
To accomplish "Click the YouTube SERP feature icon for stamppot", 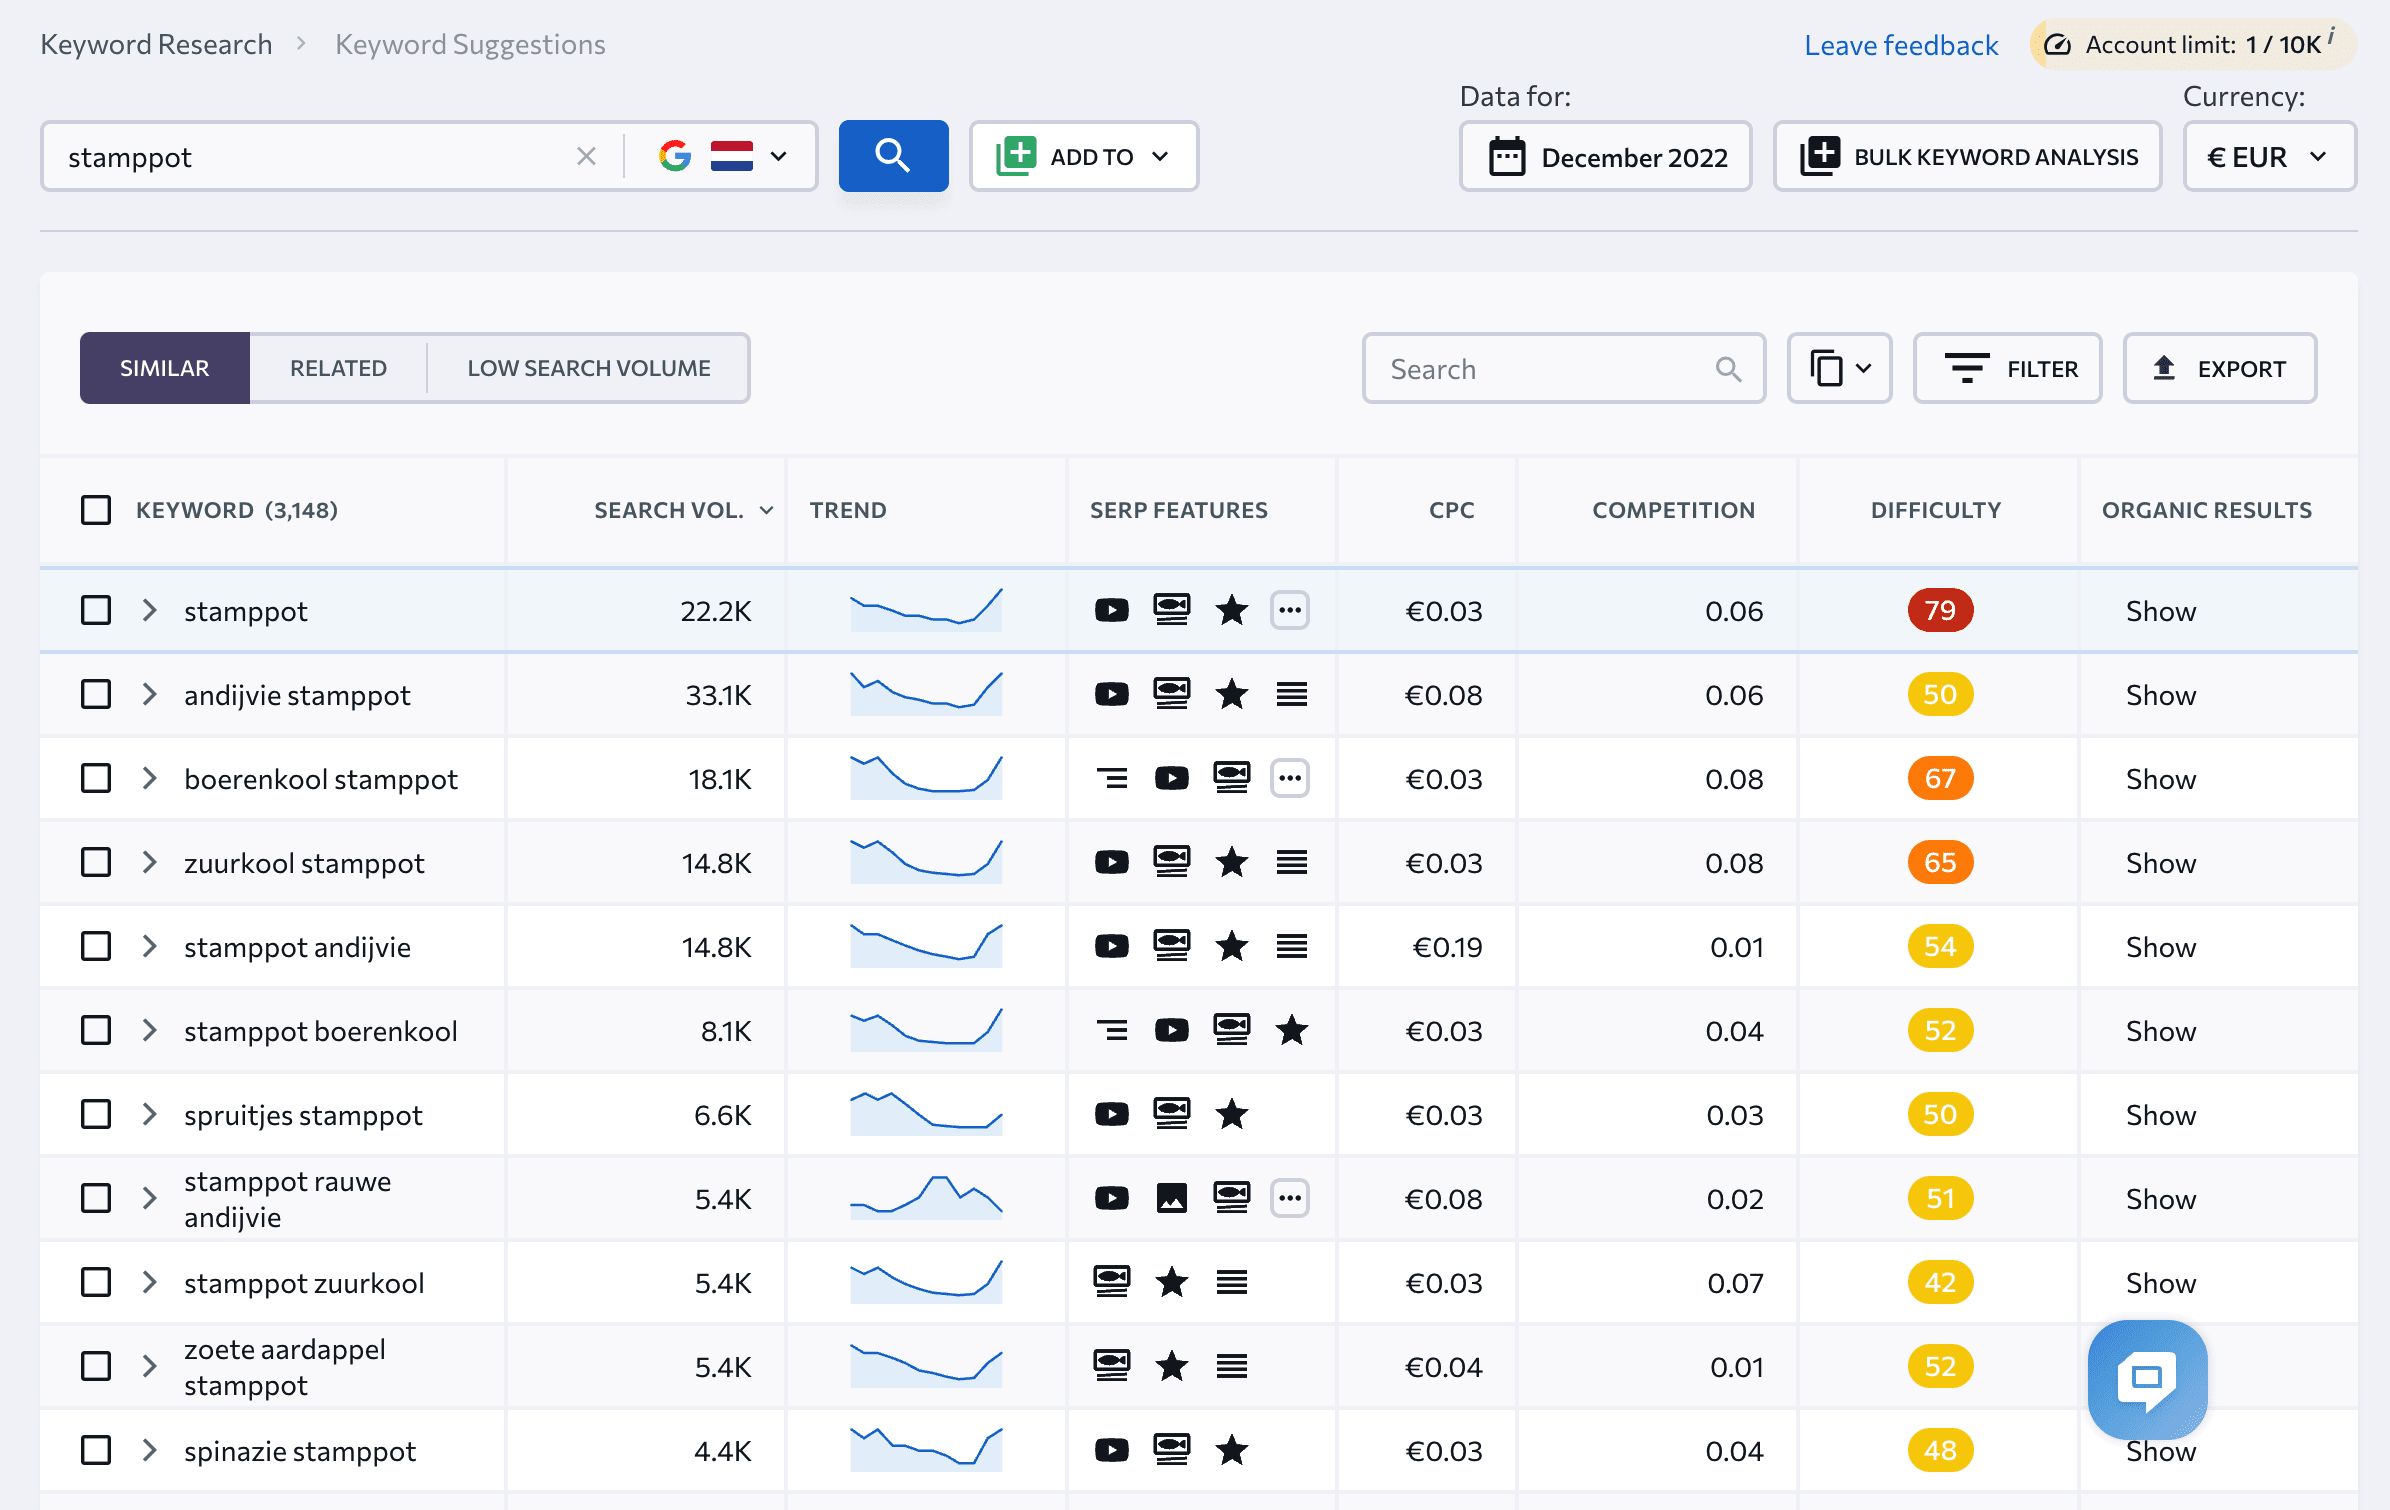I will coord(1108,611).
